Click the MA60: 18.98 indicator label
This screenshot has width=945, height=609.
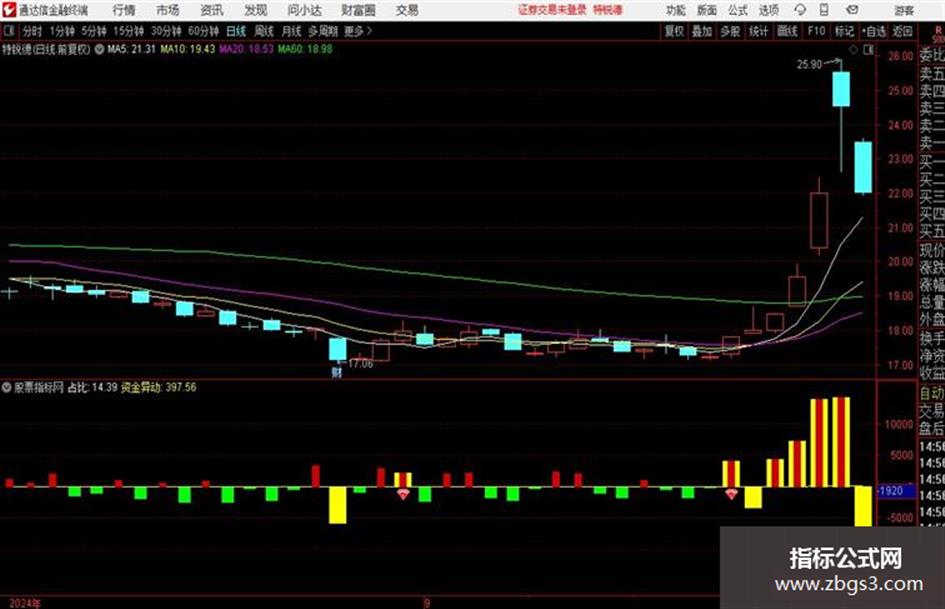pos(305,49)
